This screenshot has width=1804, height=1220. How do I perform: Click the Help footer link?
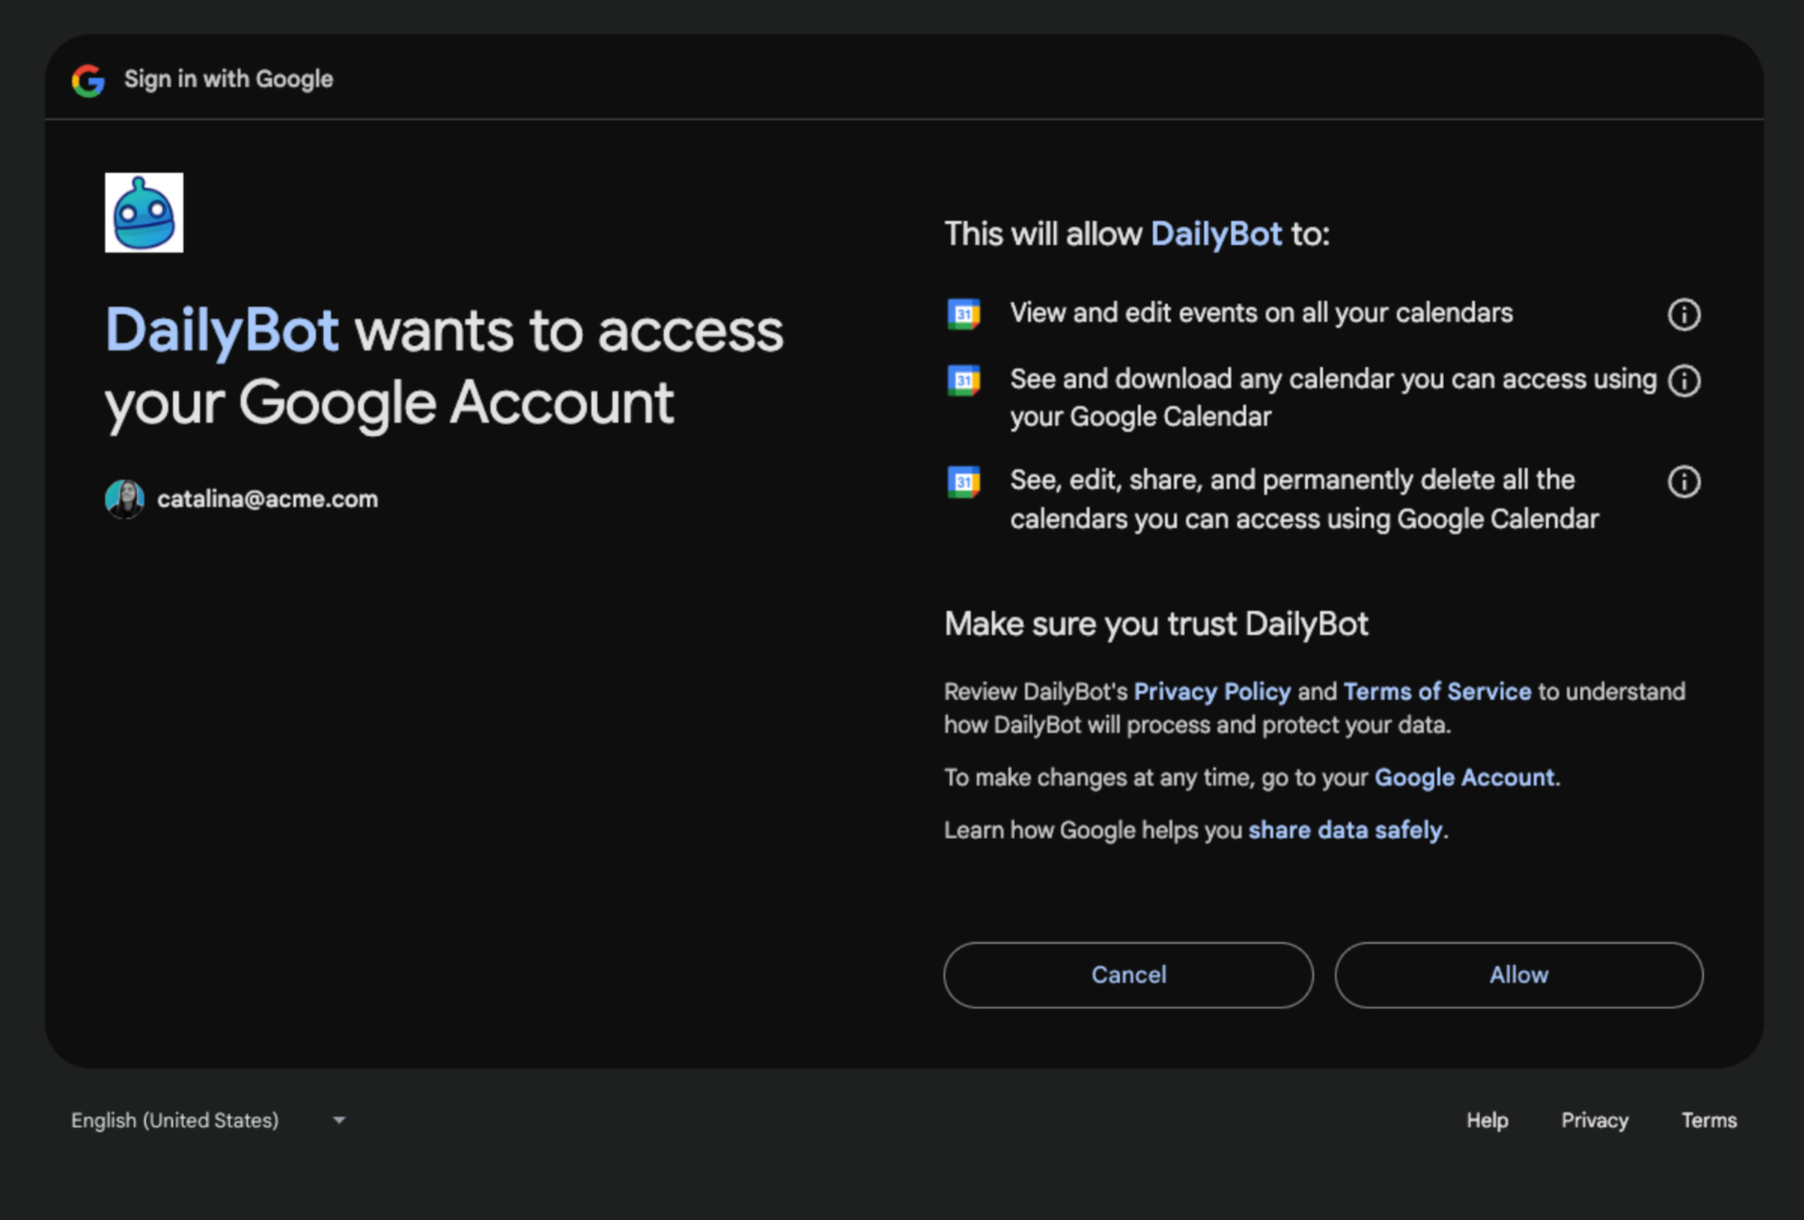click(1487, 1120)
